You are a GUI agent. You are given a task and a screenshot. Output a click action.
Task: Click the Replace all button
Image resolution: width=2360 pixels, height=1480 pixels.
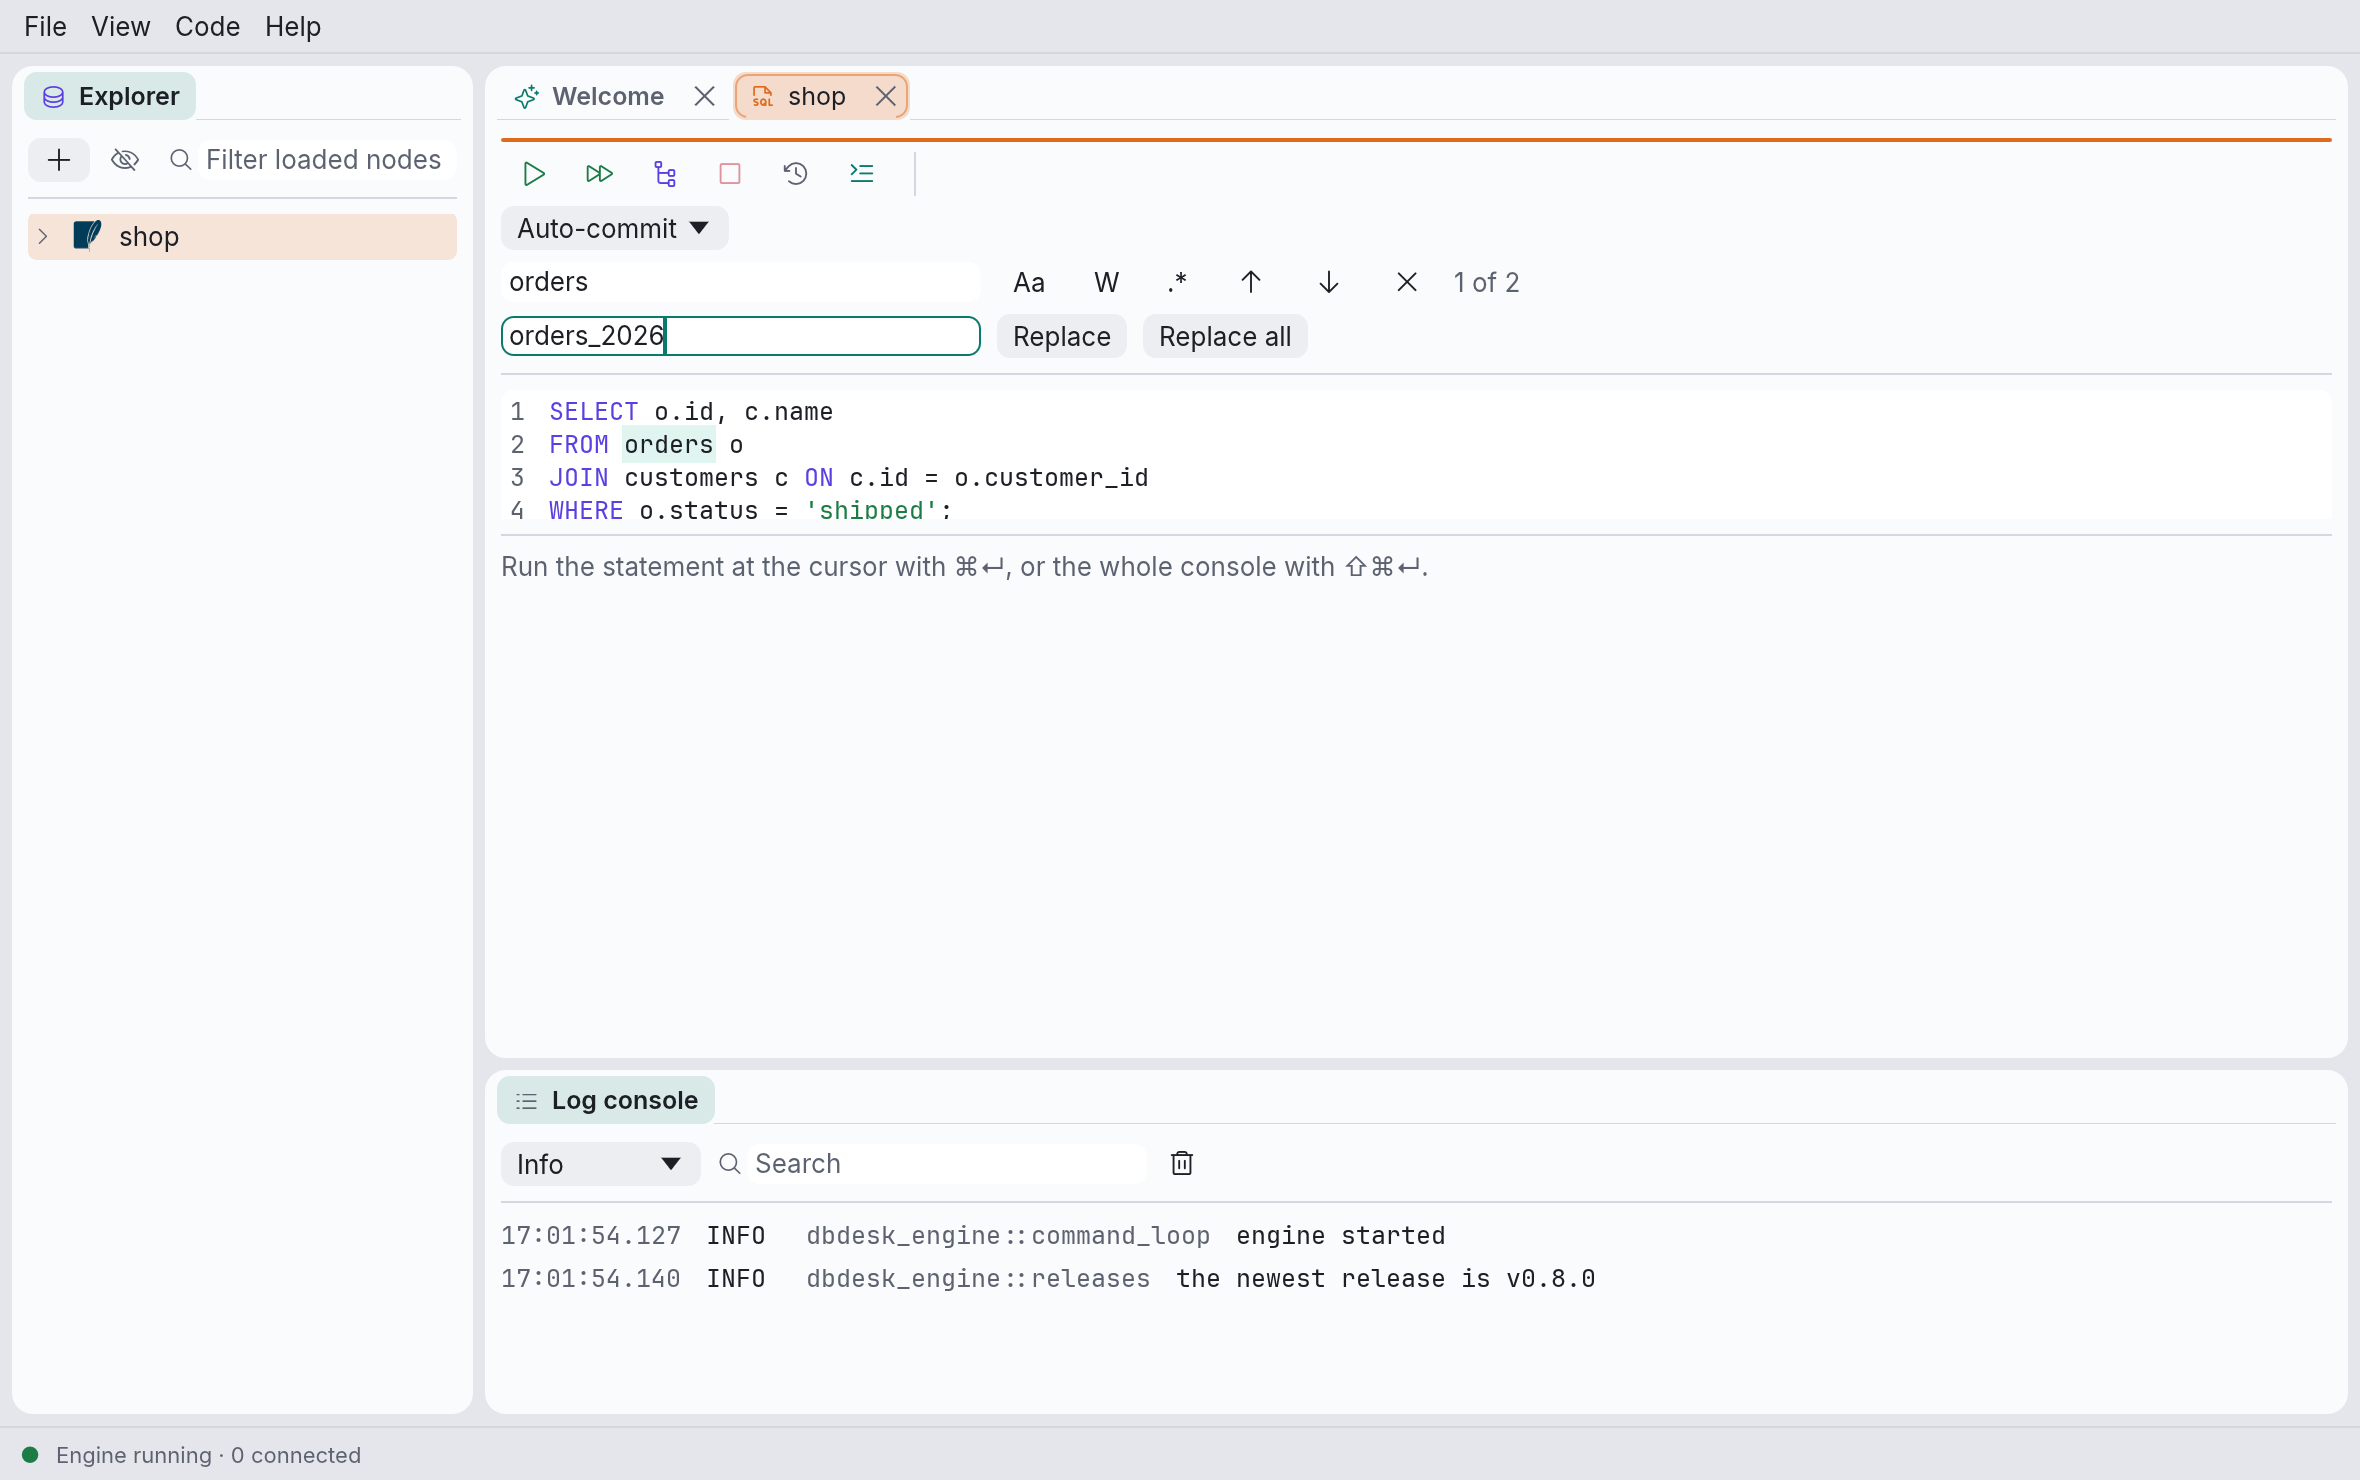point(1225,337)
